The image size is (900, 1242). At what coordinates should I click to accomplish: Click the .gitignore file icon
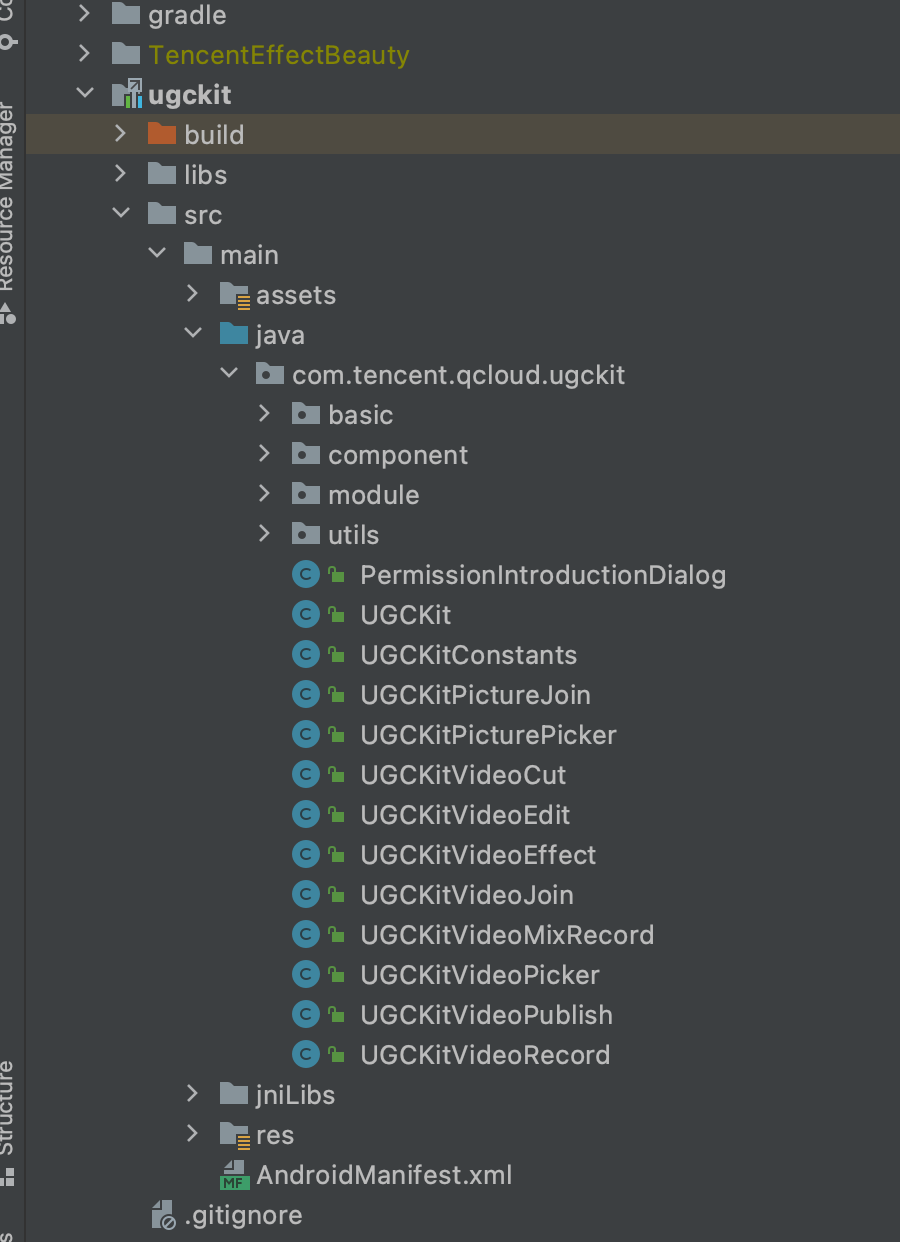click(162, 1215)
